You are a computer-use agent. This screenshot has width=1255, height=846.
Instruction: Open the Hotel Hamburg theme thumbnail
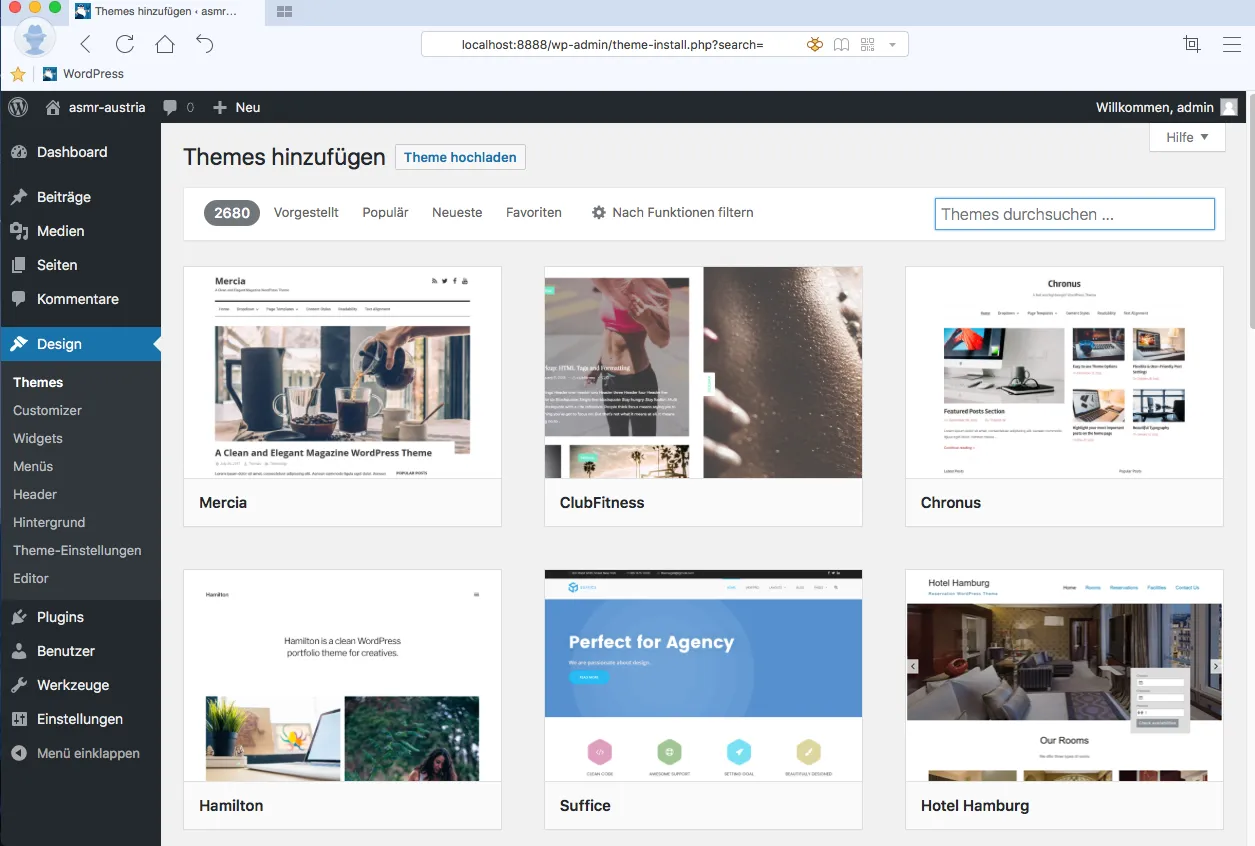[x=1064, y=676]
